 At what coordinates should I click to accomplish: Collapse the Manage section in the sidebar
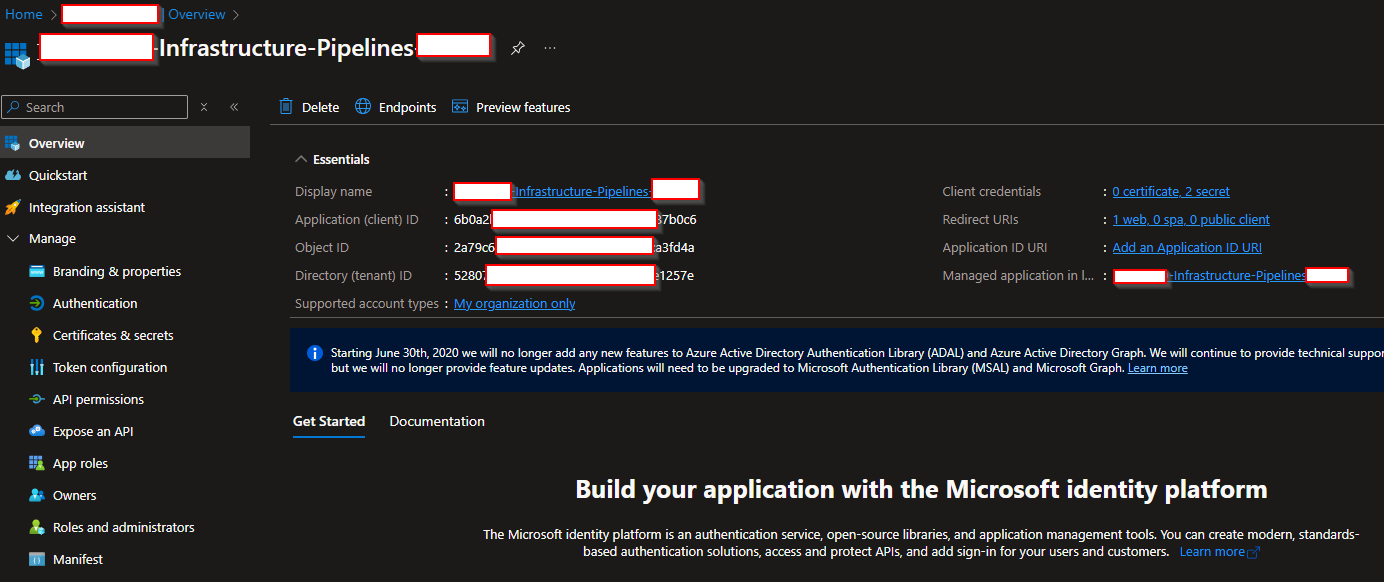[x=13, y=239]
